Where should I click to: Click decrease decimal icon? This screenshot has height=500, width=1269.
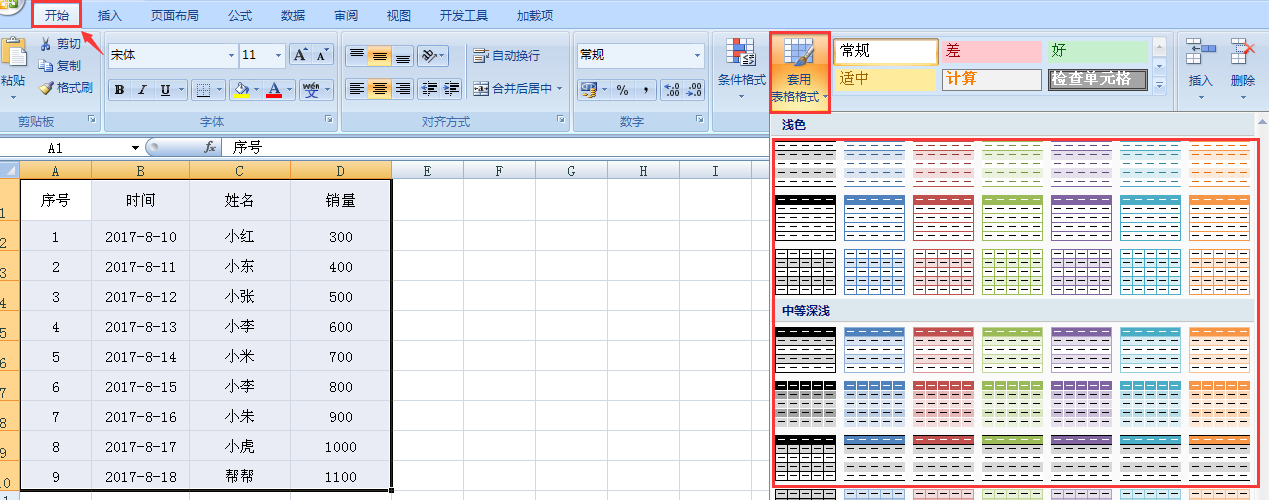tap(694, 90)
